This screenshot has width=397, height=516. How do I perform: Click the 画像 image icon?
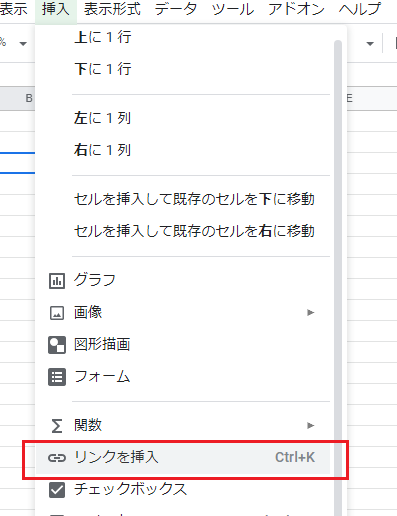point(57,313)
